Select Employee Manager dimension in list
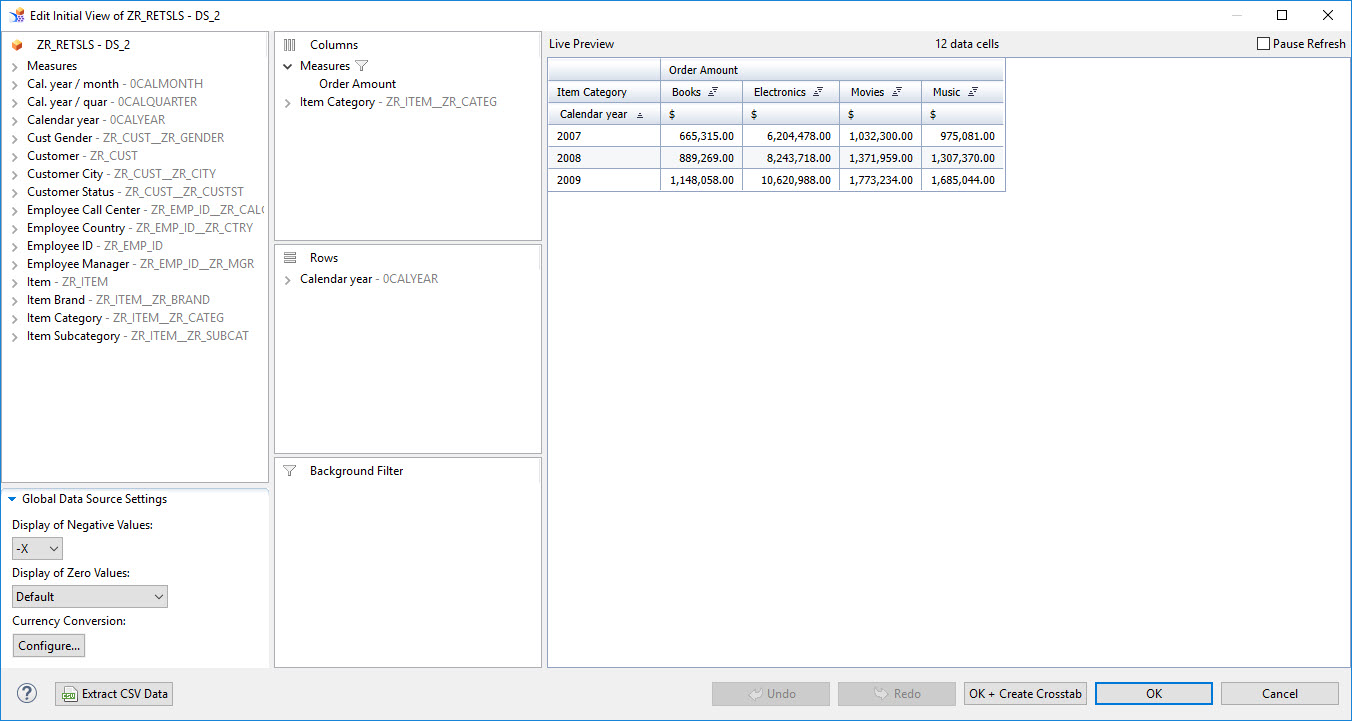This screenshot has width=1352, height=721. [78, 264]
